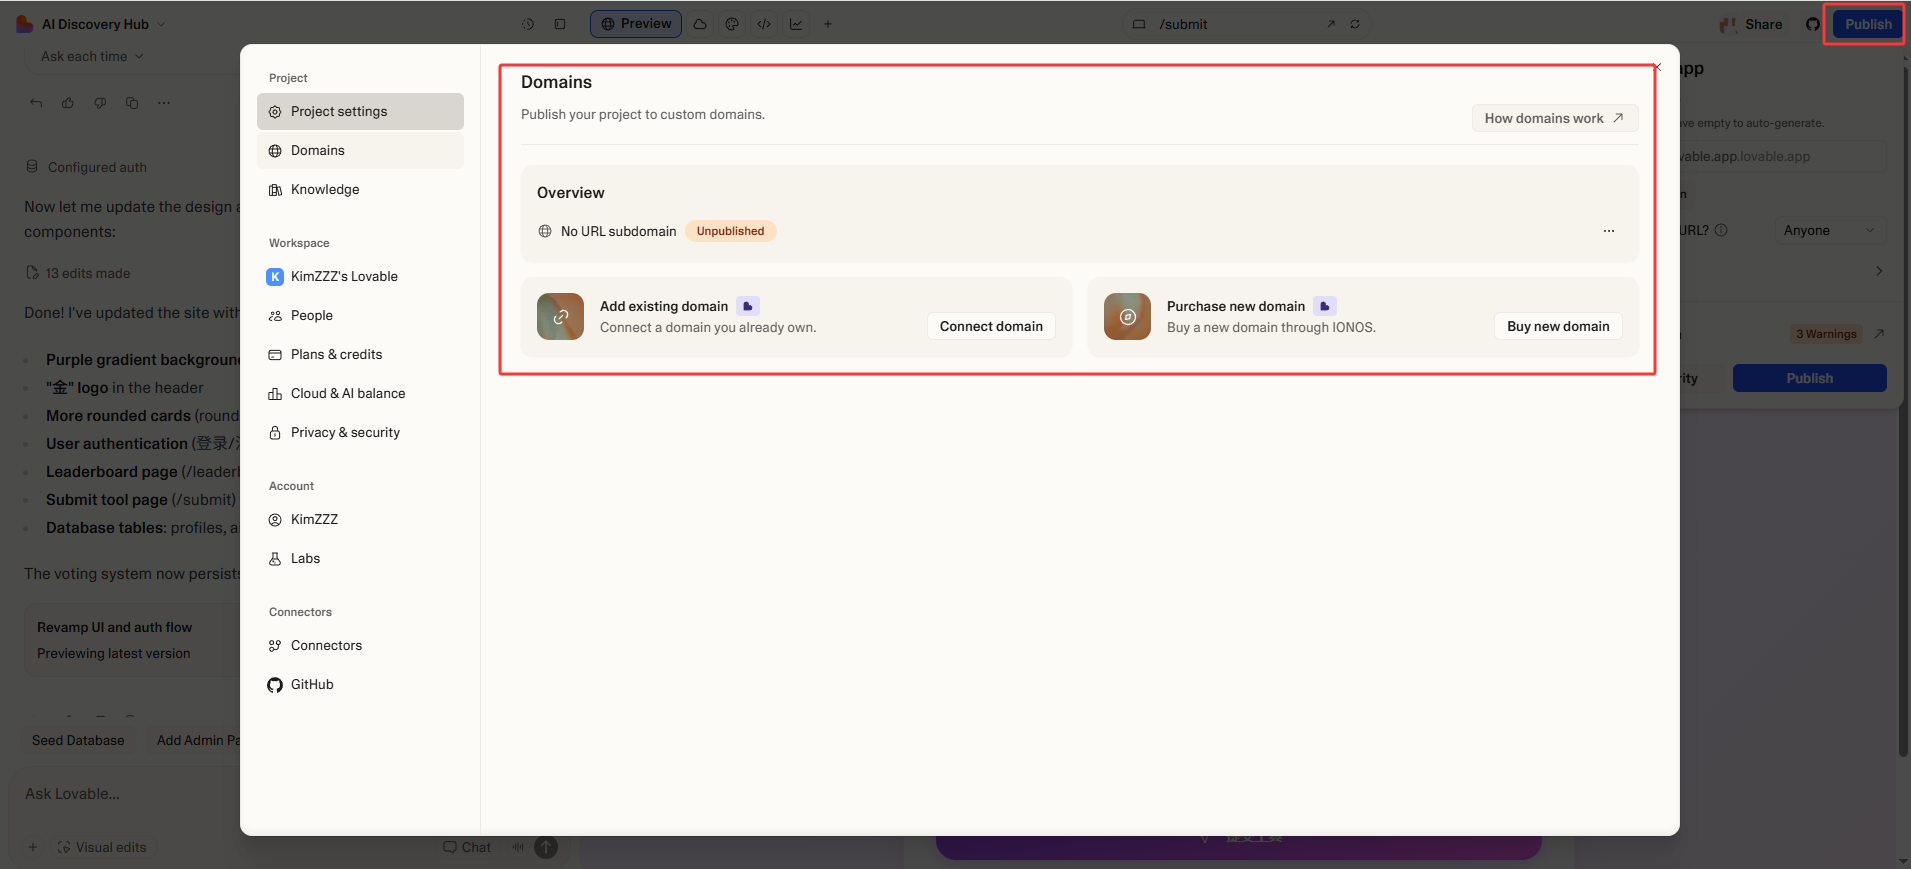1911x869 pixels.
Task: Open the Ask each time dropdown
Action: [x=92, y=56]
